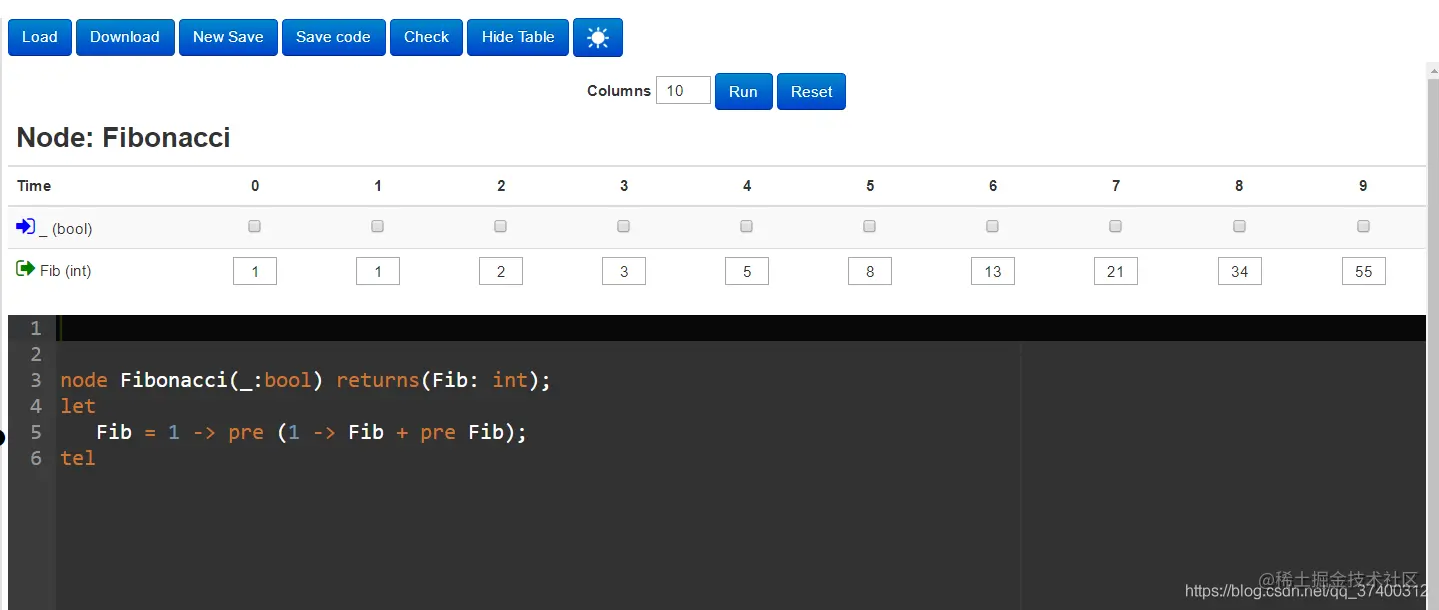This screenshot has height=610, width=1439.
Task: Focus the Columns number input
Action: click(683, 91)
